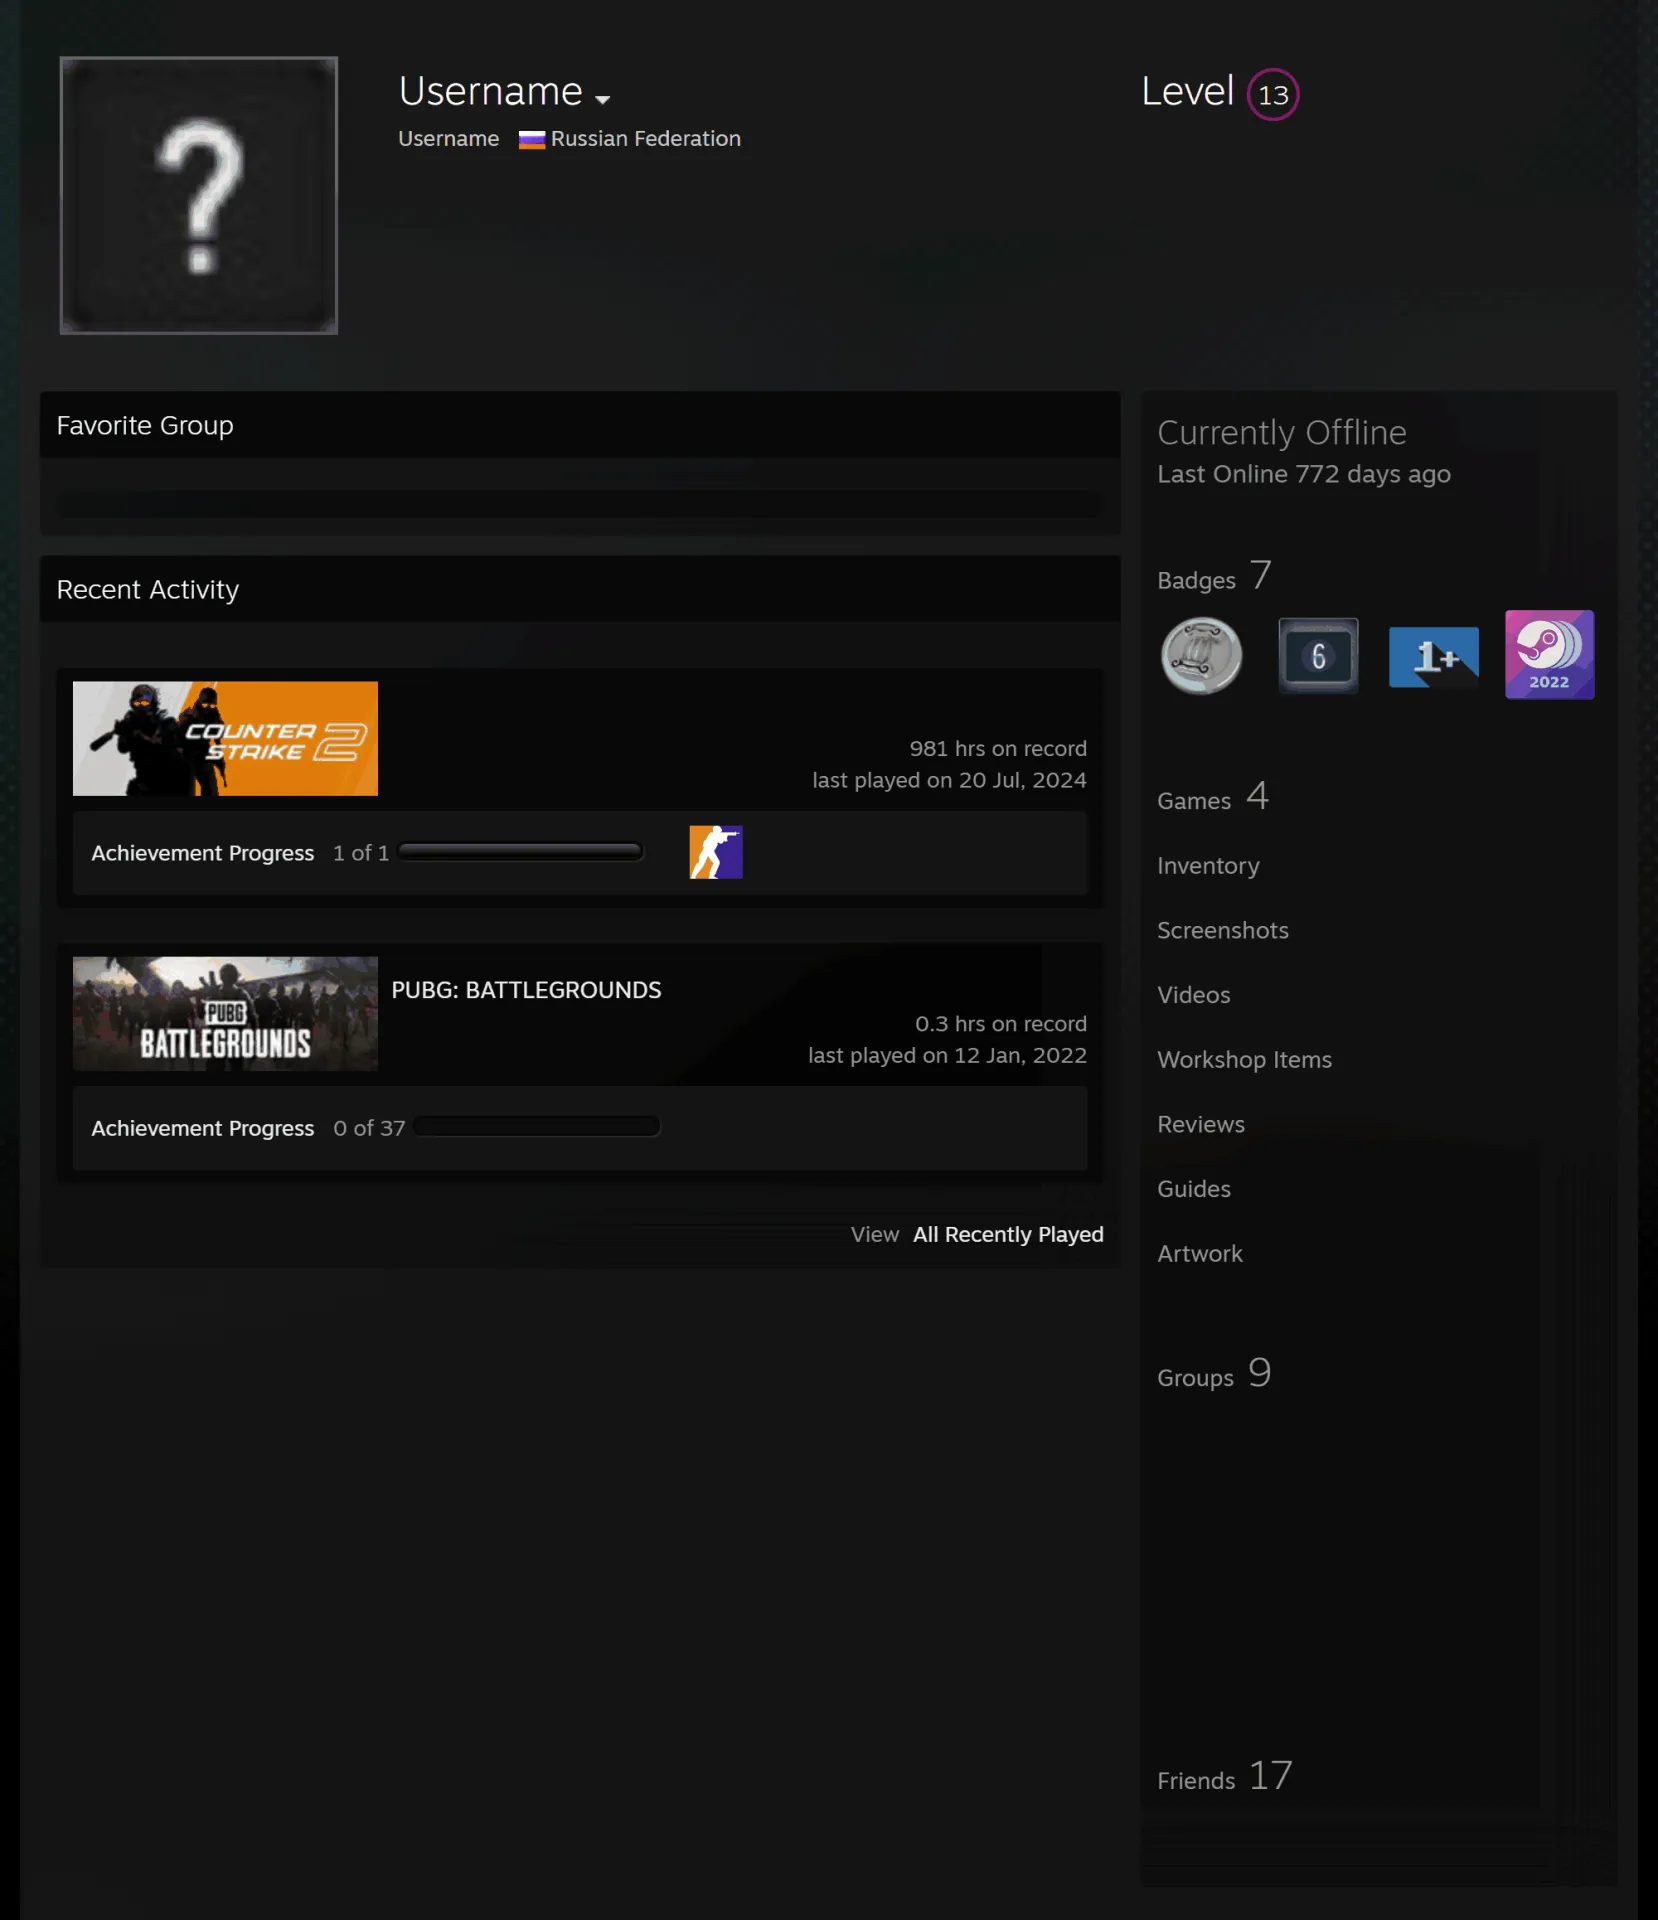Open PUBG Achievement Progress label
Image resolution: width=1658 pixels, height=1920 pixels.
[x=203, y=1128]
